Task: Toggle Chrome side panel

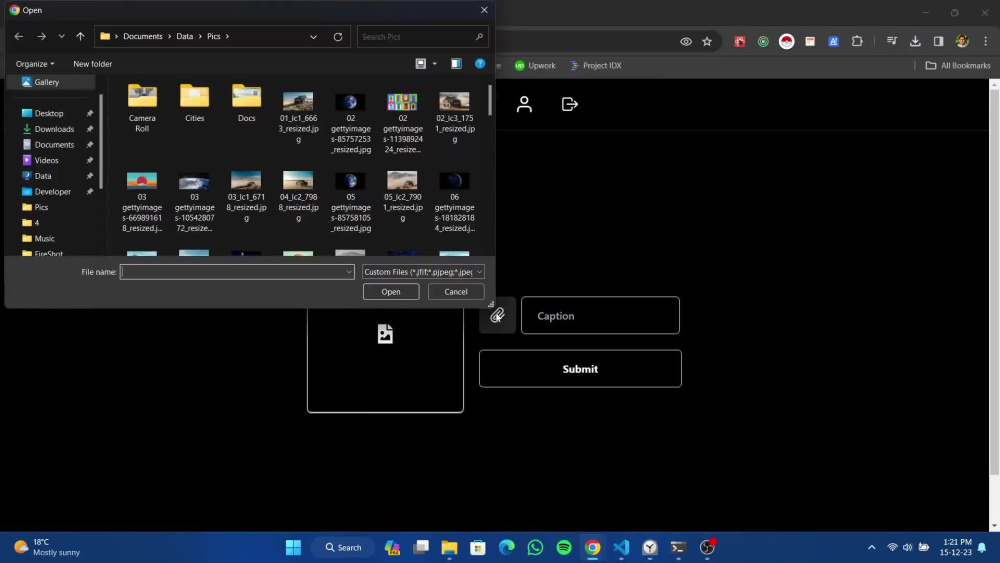Action: (938, 41)
